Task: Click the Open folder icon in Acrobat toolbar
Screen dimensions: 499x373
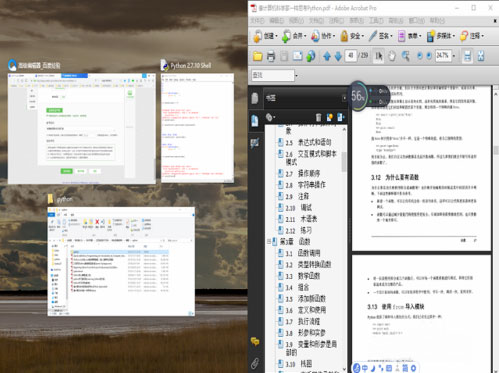Action: pyautogui.click(x=257, y=56)
